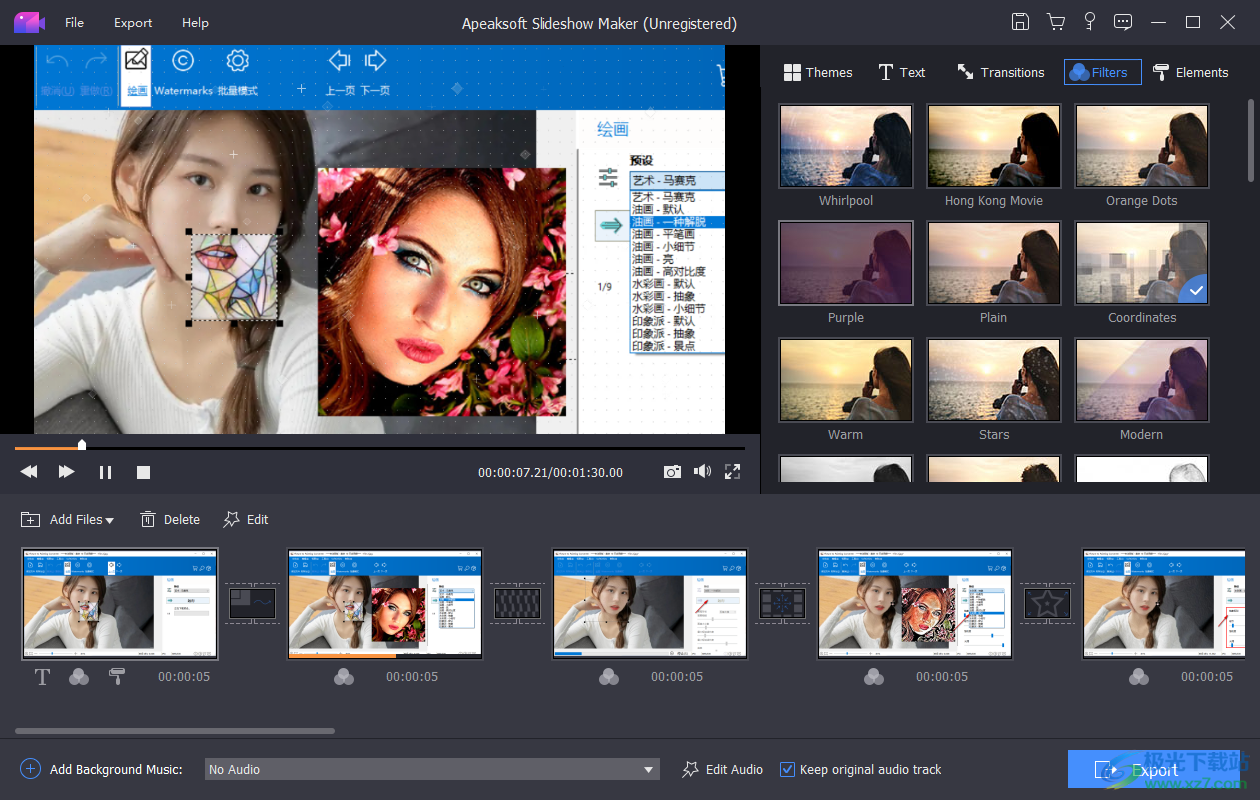The image size is (1260, 800).
Task: Toggle Keep original audio track checkbox
Action: coord(789,769)
